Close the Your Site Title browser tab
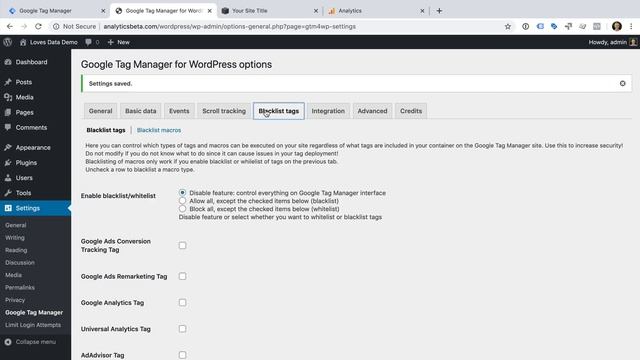The width and height of the screenshot is (640, 360). [316, 11]
